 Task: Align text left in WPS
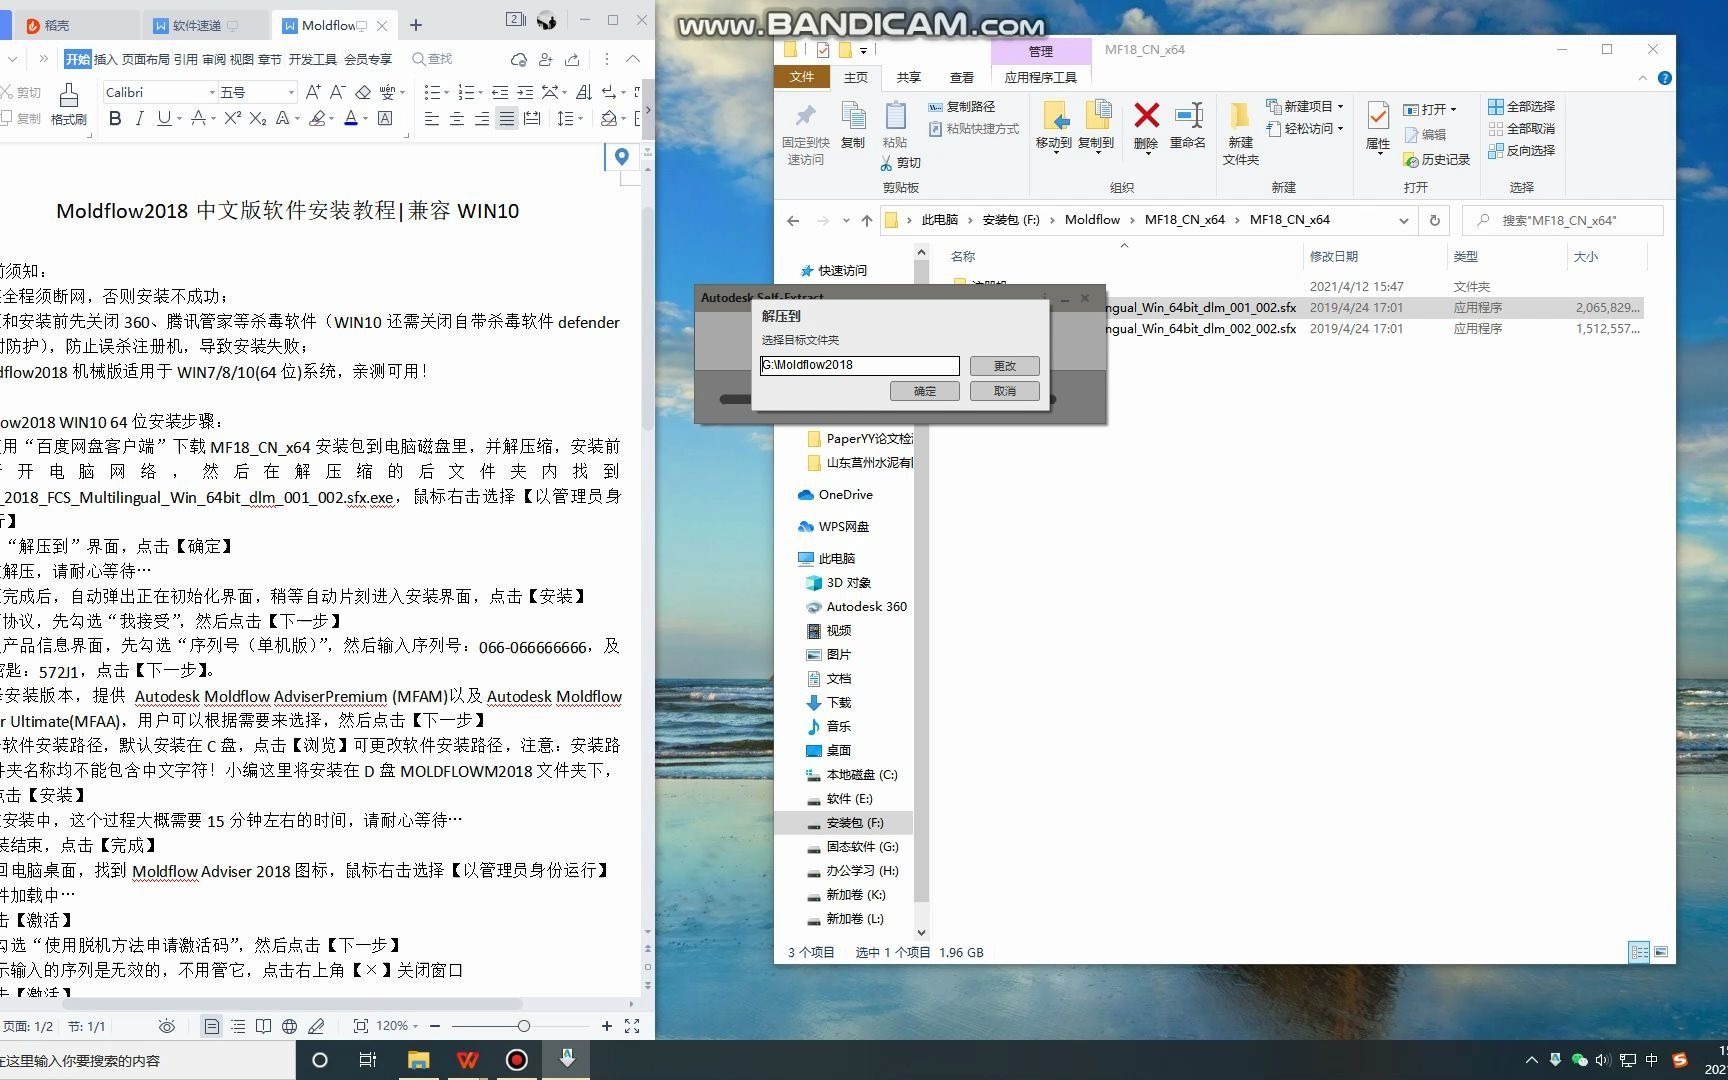[432, 119]
